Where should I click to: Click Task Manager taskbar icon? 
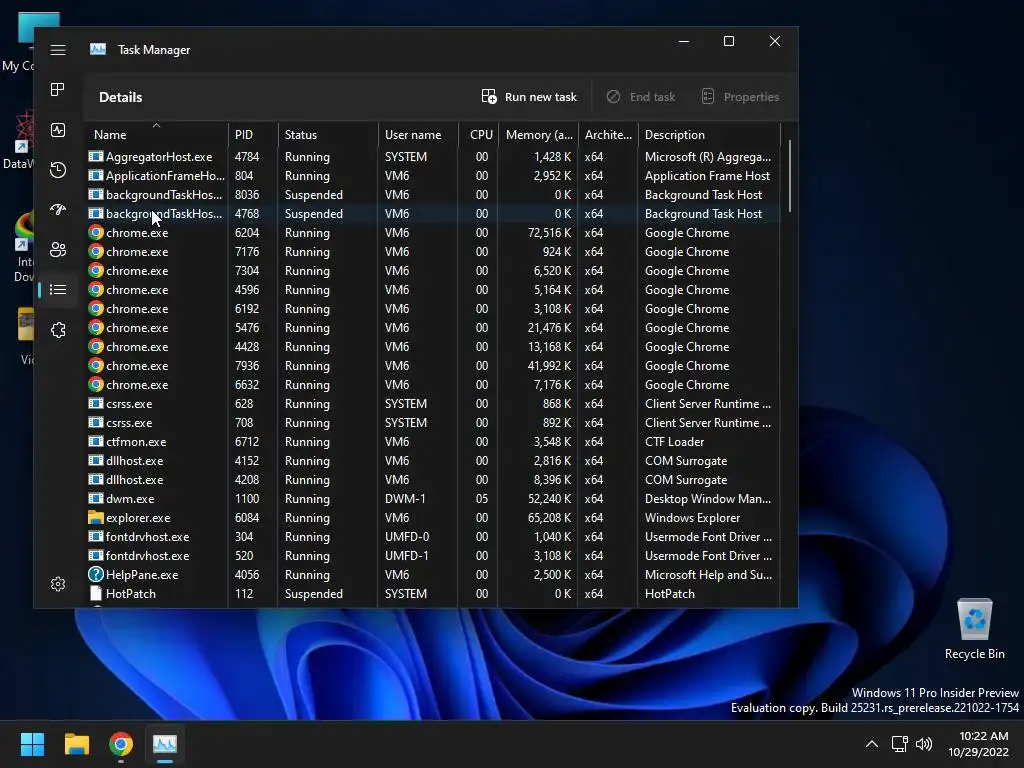click(165, 744)
